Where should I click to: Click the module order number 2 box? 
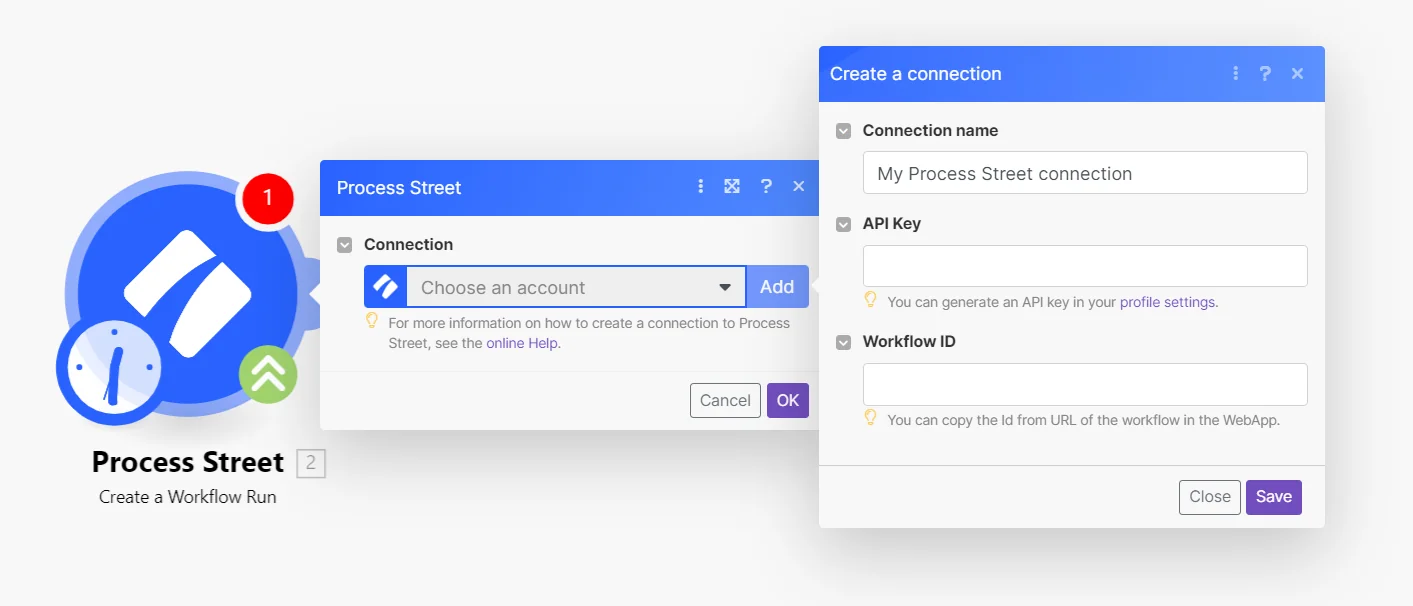click(311, 463)
